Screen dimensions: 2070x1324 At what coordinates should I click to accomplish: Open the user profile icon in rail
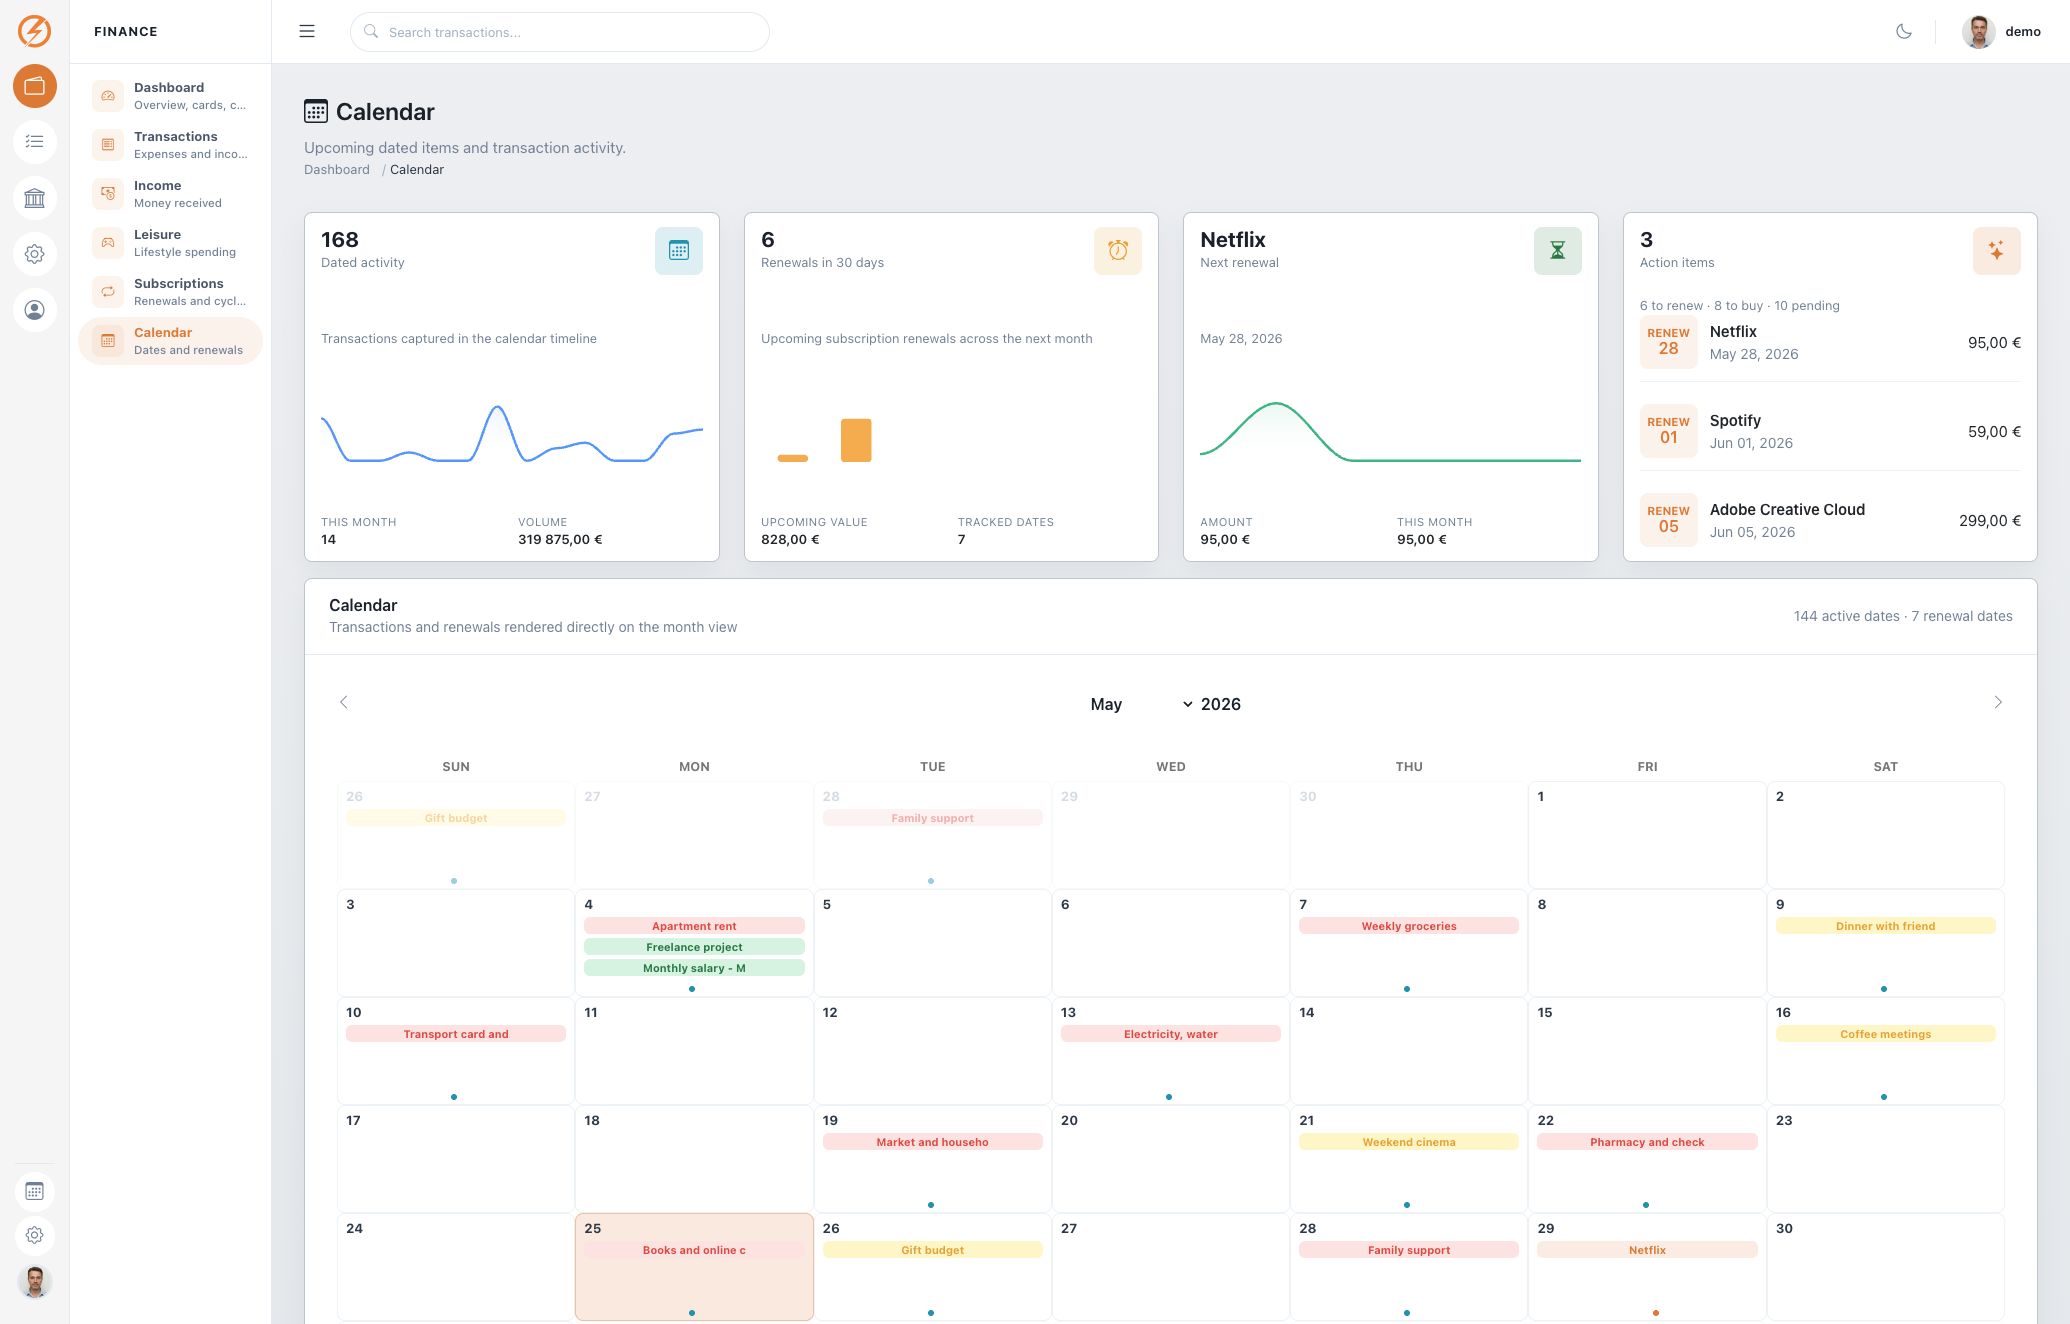35,310
